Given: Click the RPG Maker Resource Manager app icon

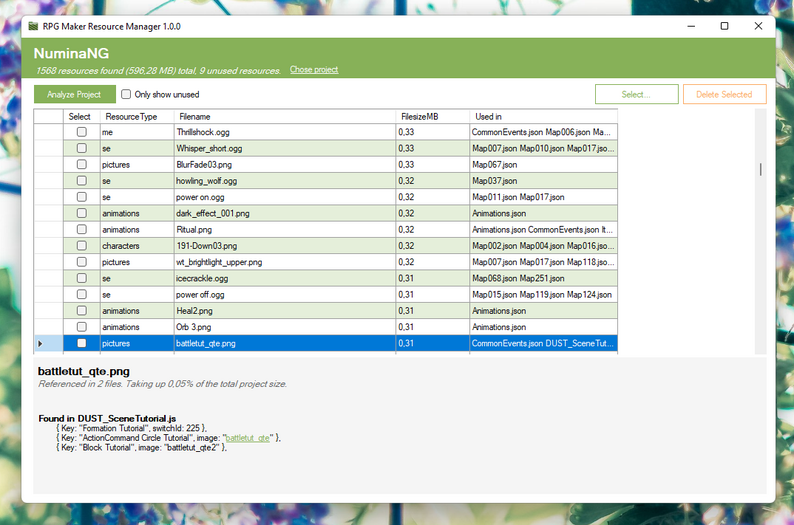Looking at the screenshot, I should [33, 26].
